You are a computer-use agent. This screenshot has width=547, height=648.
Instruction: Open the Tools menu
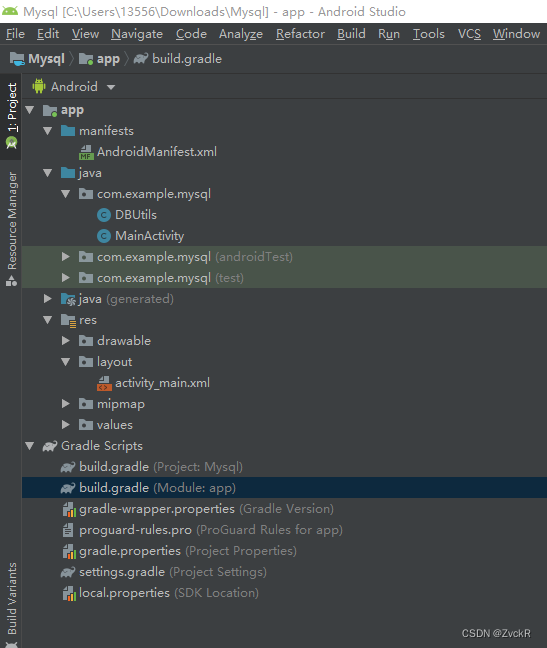[429, 33]
